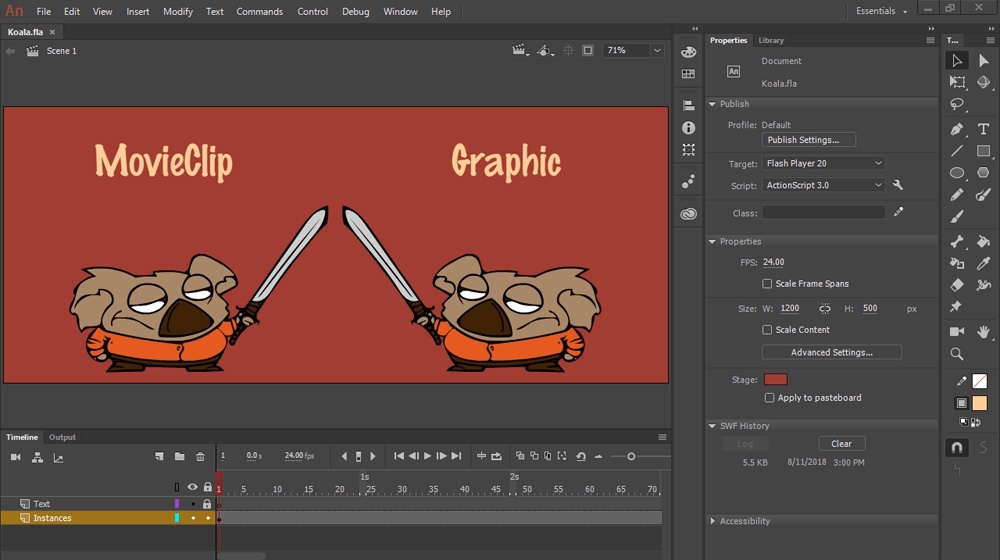
Task: Open the Script ActionScript 3.0 dropdown
Action: coord(823,185)
